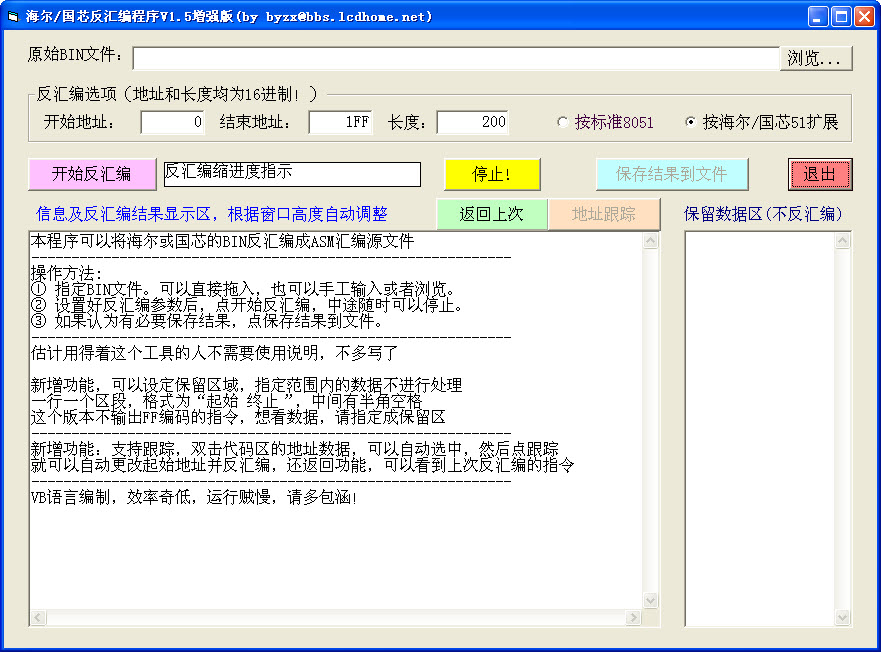Click the 结束地址 end address field
Screen dimensions: 881x652
340,122
